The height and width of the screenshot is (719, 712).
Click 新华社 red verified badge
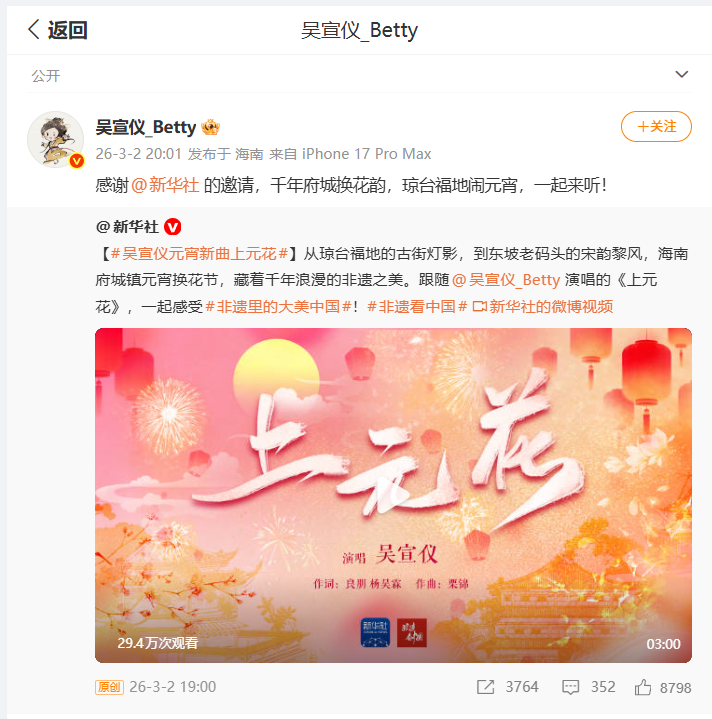[x=173, y=227]
